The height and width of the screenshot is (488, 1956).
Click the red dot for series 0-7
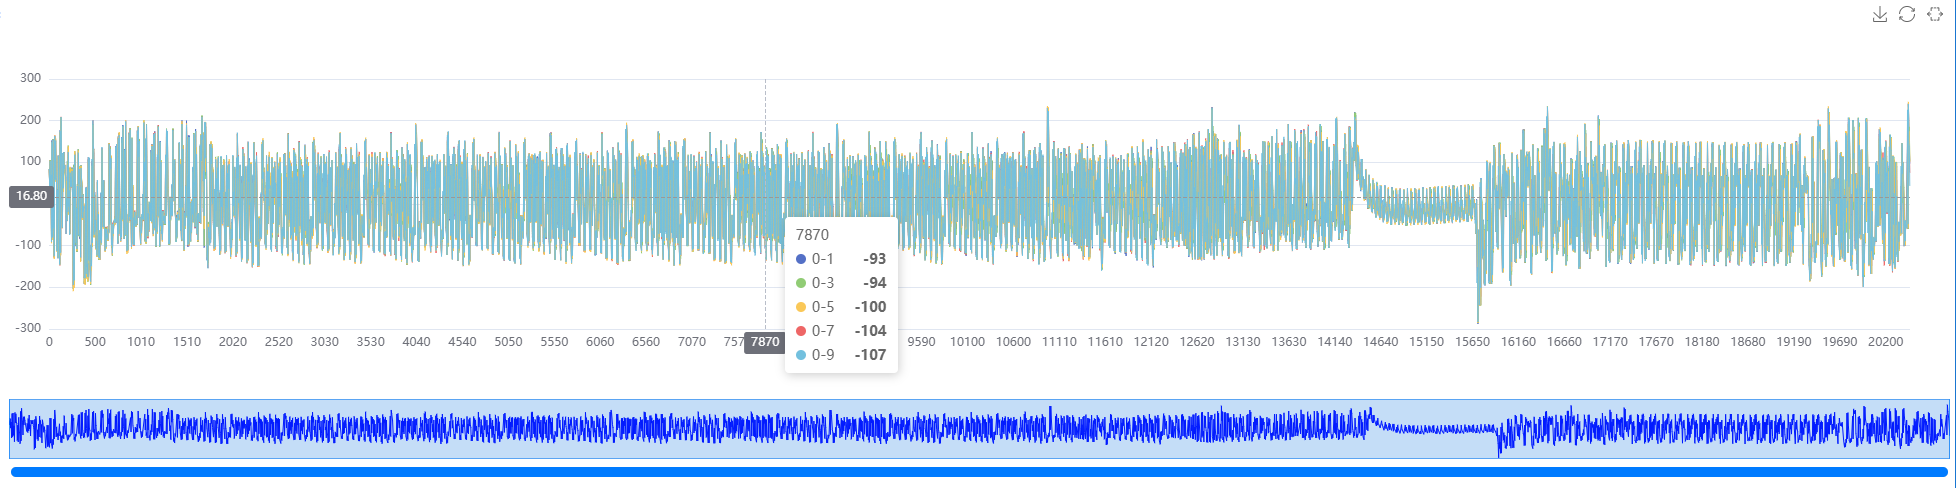(x=801, y=331)
